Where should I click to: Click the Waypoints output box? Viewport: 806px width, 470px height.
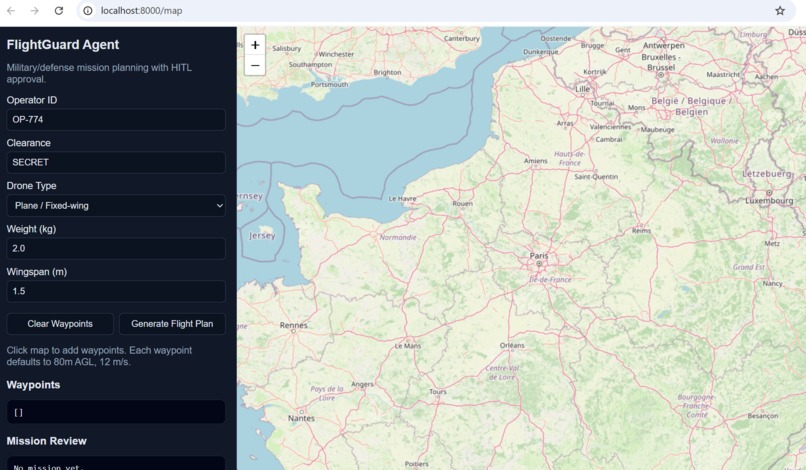click(116, 412)
